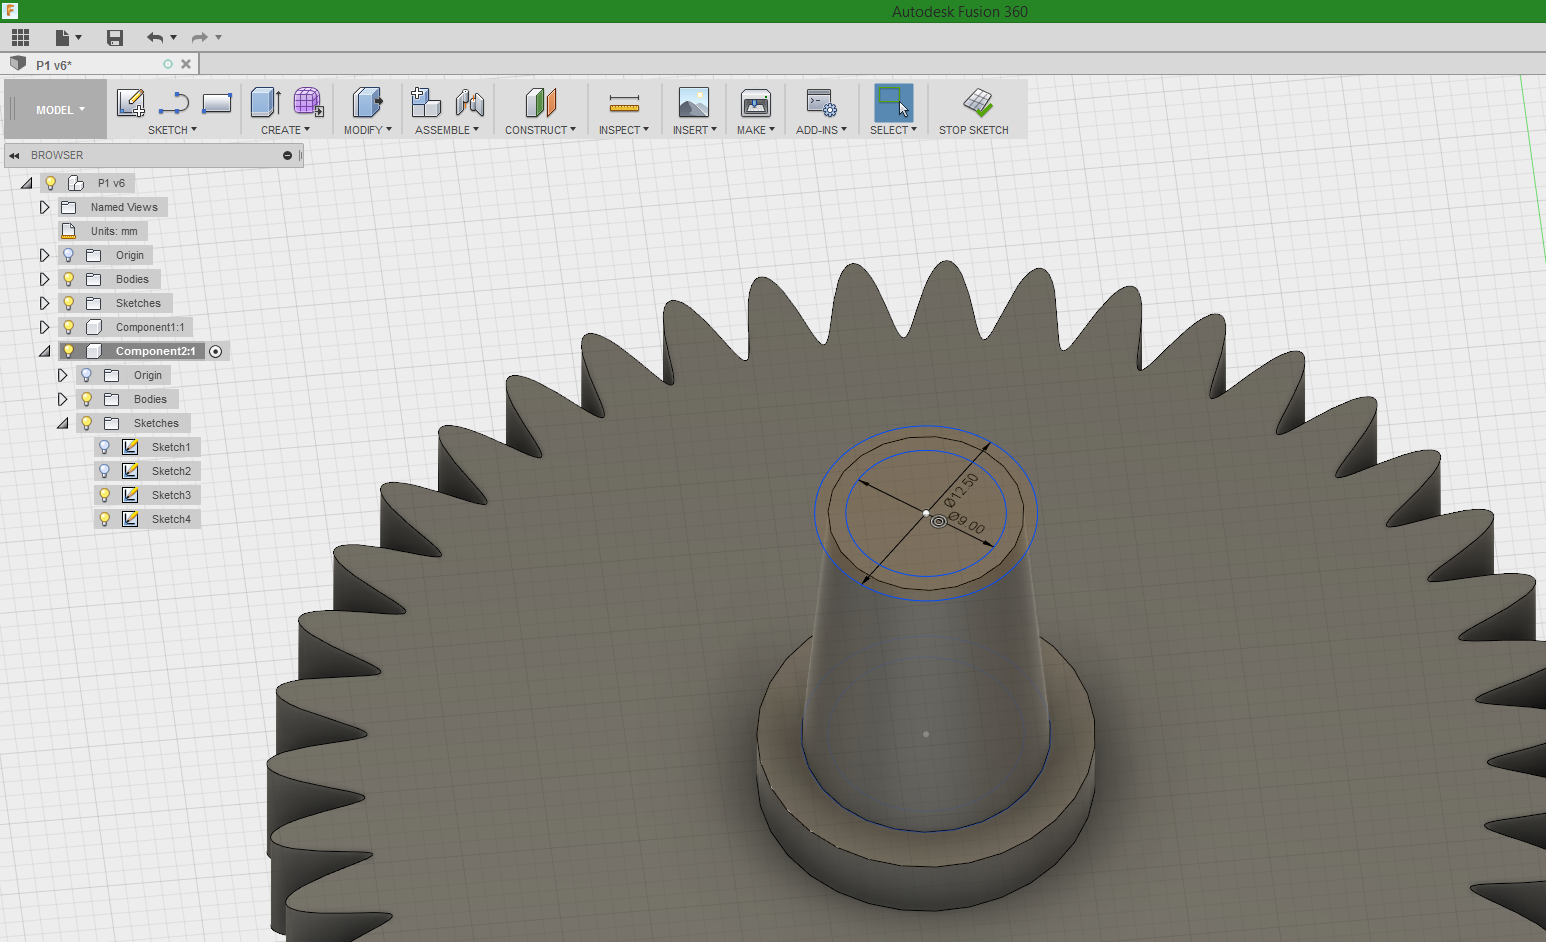This screenshot has width=1546, height=942.
Task: Open the CONSTRUCT menu
Action: (x=540, y=130)
